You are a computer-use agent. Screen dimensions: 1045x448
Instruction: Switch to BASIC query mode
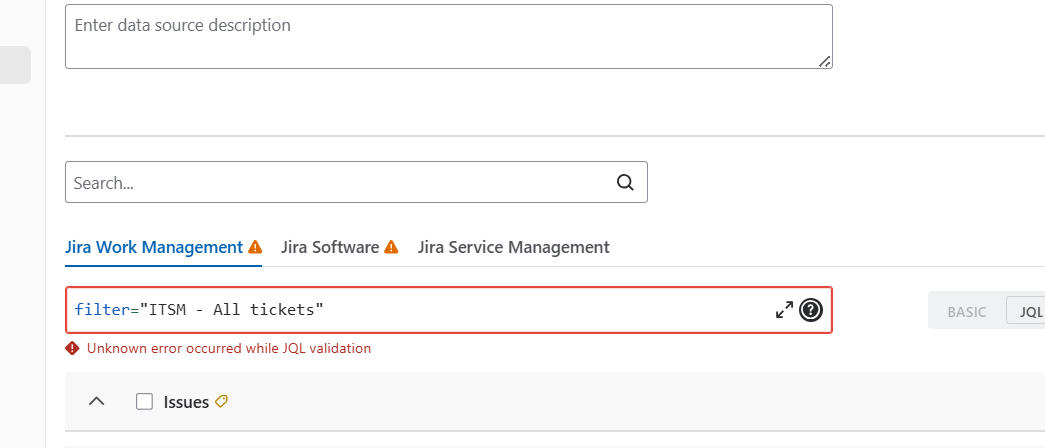tap(966, 312)
